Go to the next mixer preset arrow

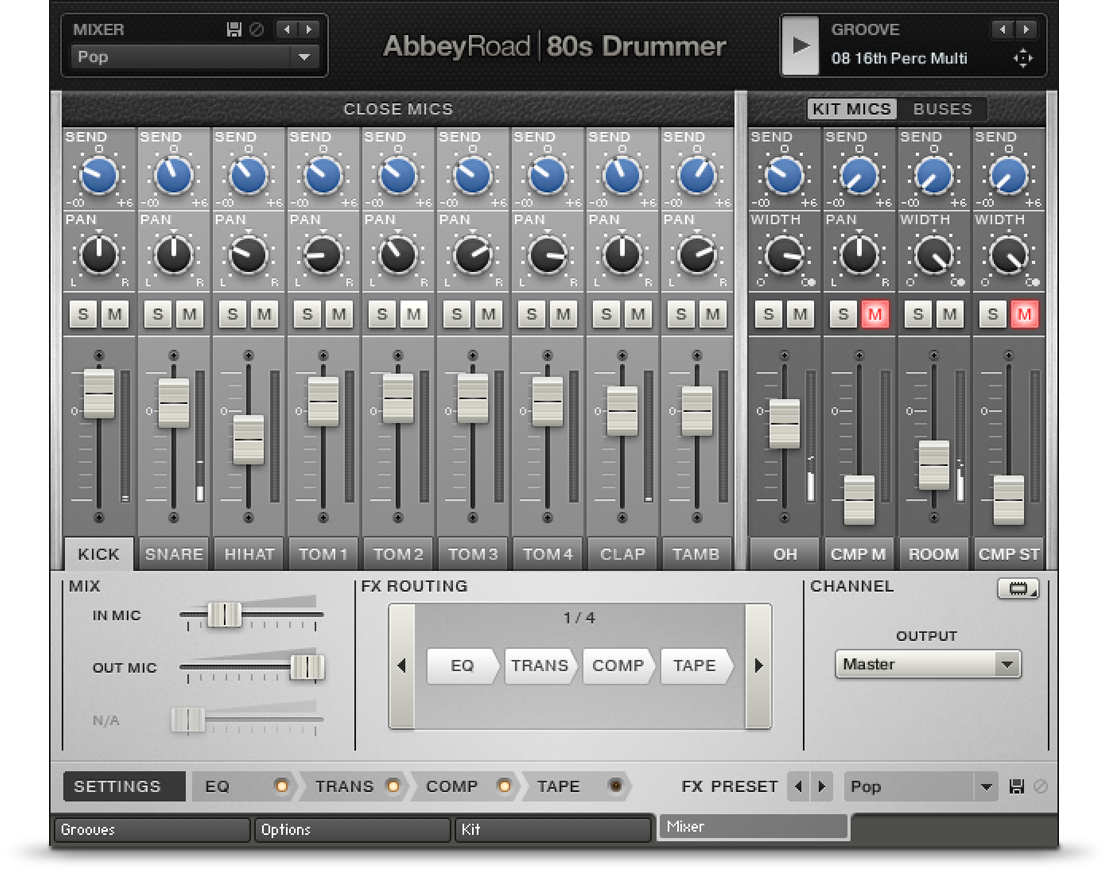pos(309,29)
